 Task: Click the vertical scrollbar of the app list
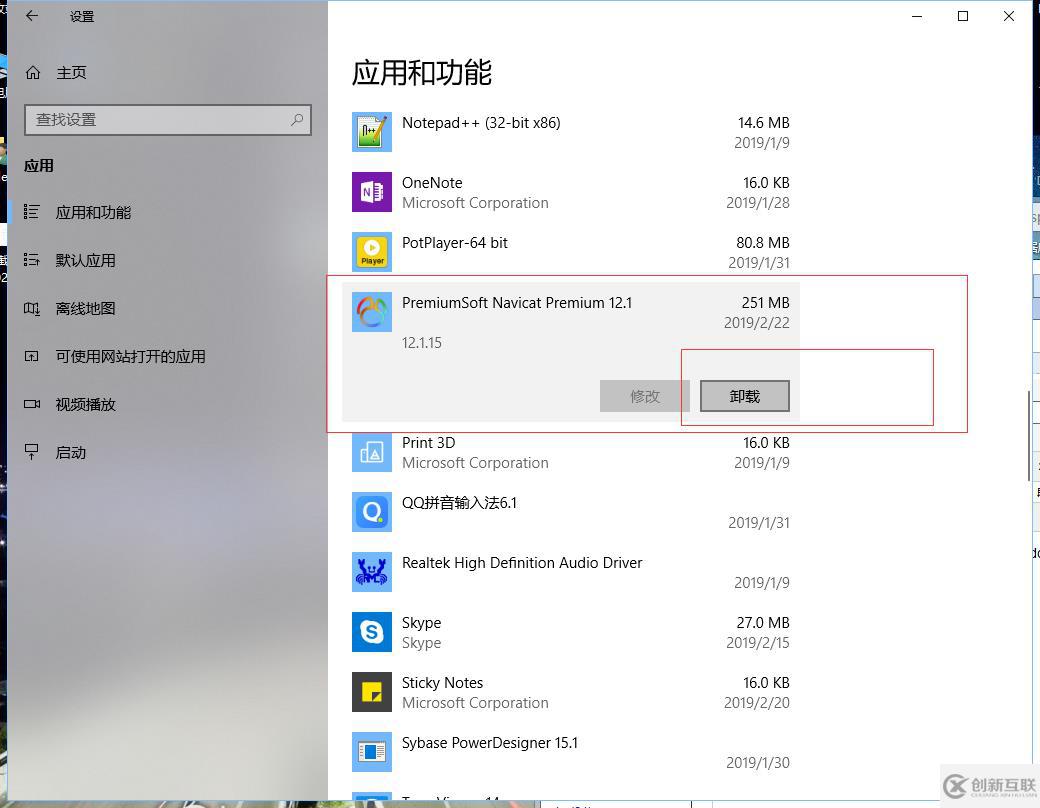click(x=1029, y=436)
